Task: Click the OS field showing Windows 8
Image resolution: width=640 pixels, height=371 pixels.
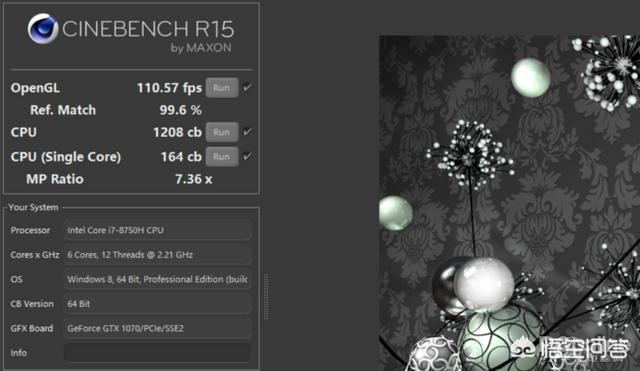Action: [157, 279]
